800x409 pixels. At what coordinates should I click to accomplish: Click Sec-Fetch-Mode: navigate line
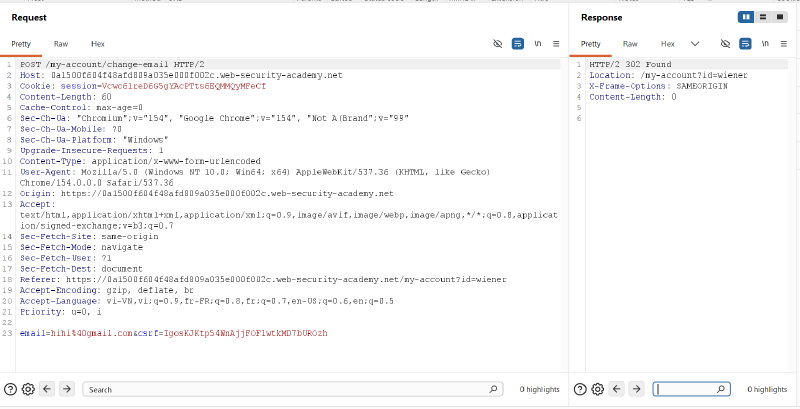click(81, 247)
